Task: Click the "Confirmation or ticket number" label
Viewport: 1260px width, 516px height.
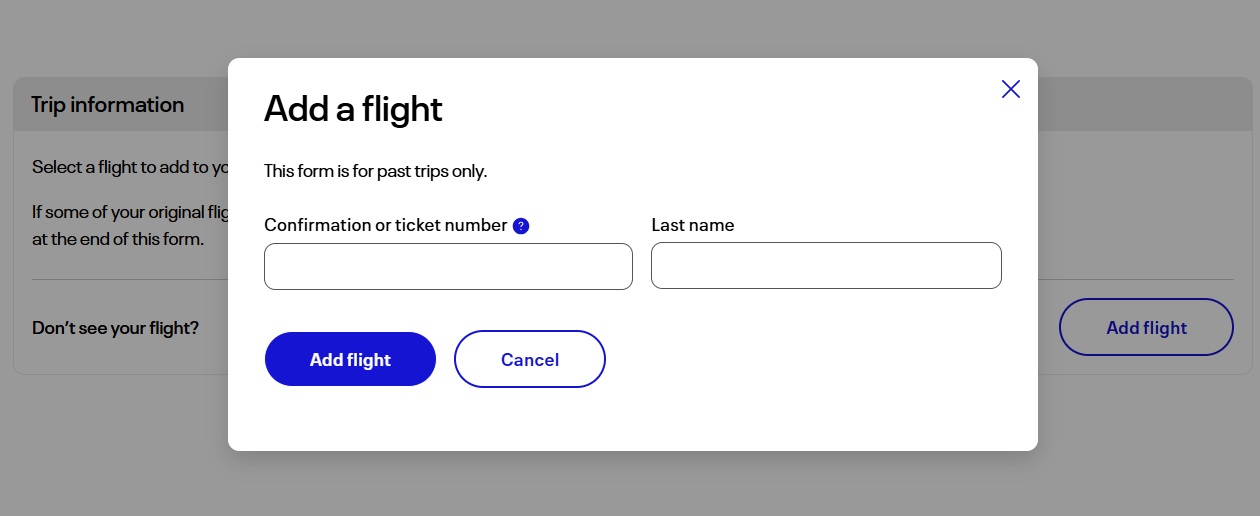Action: click(x=385, y=225)
